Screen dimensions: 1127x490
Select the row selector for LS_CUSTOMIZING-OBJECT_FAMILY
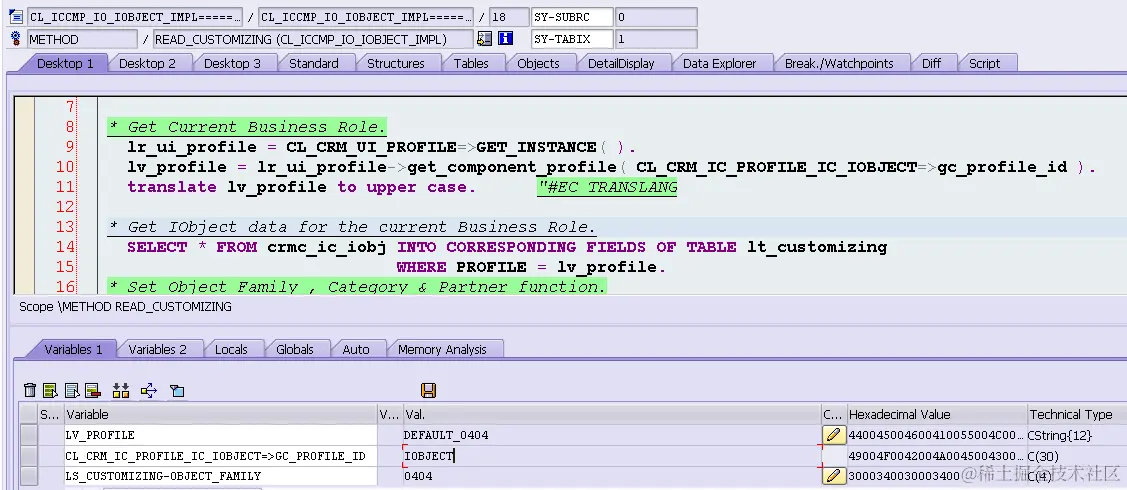(28, 476)
